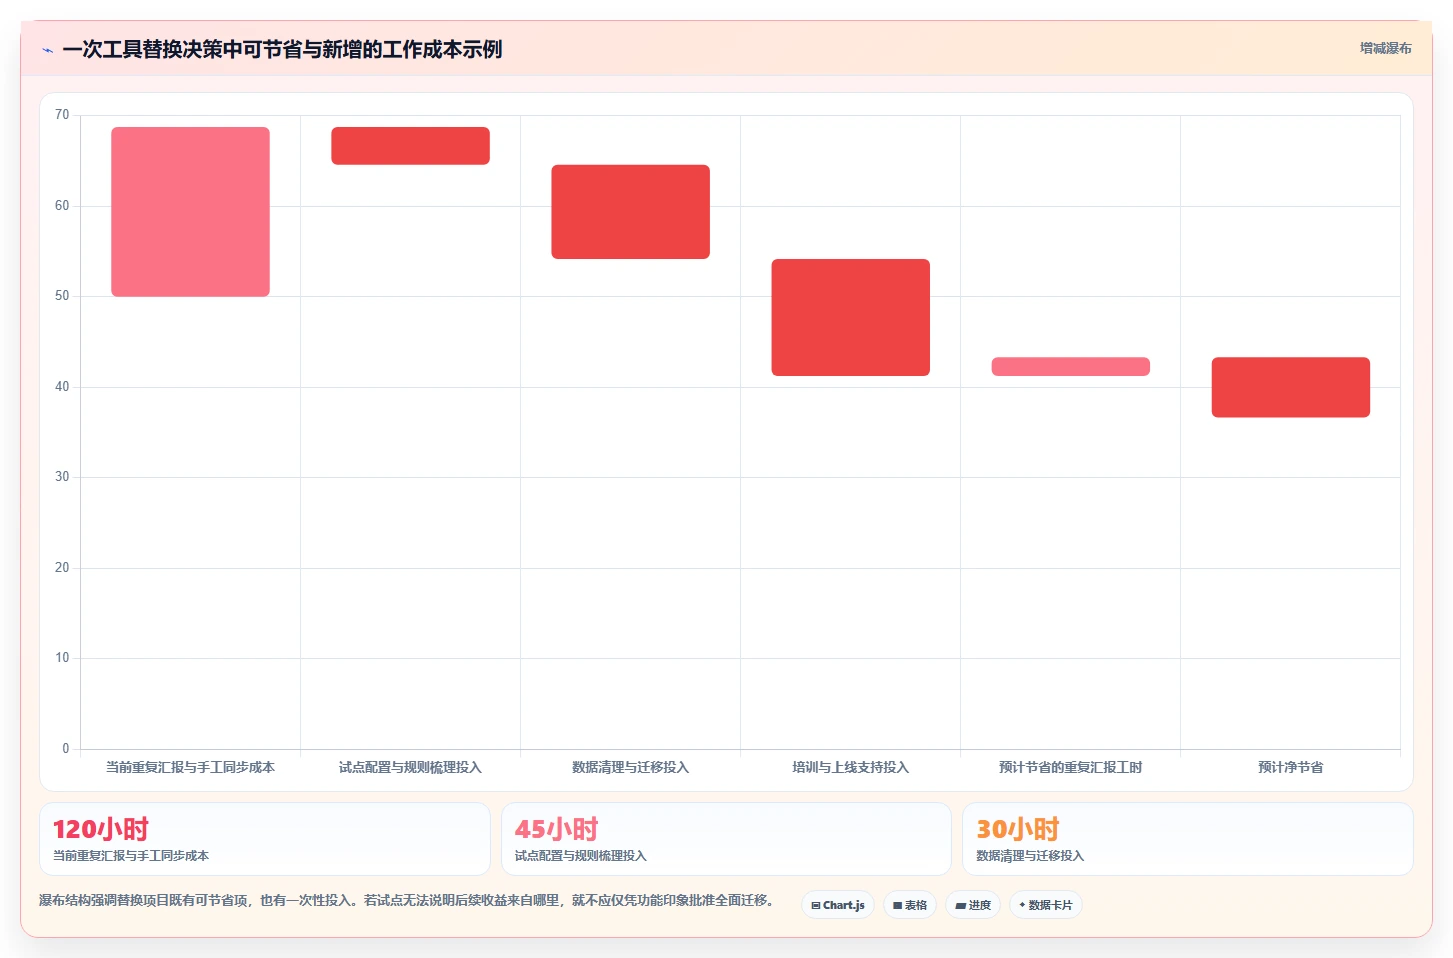This screenshot has width=1453, height=958.
Task: Click x-axis label 预计节省的重复汇报工时
Action: (1070, 768)
